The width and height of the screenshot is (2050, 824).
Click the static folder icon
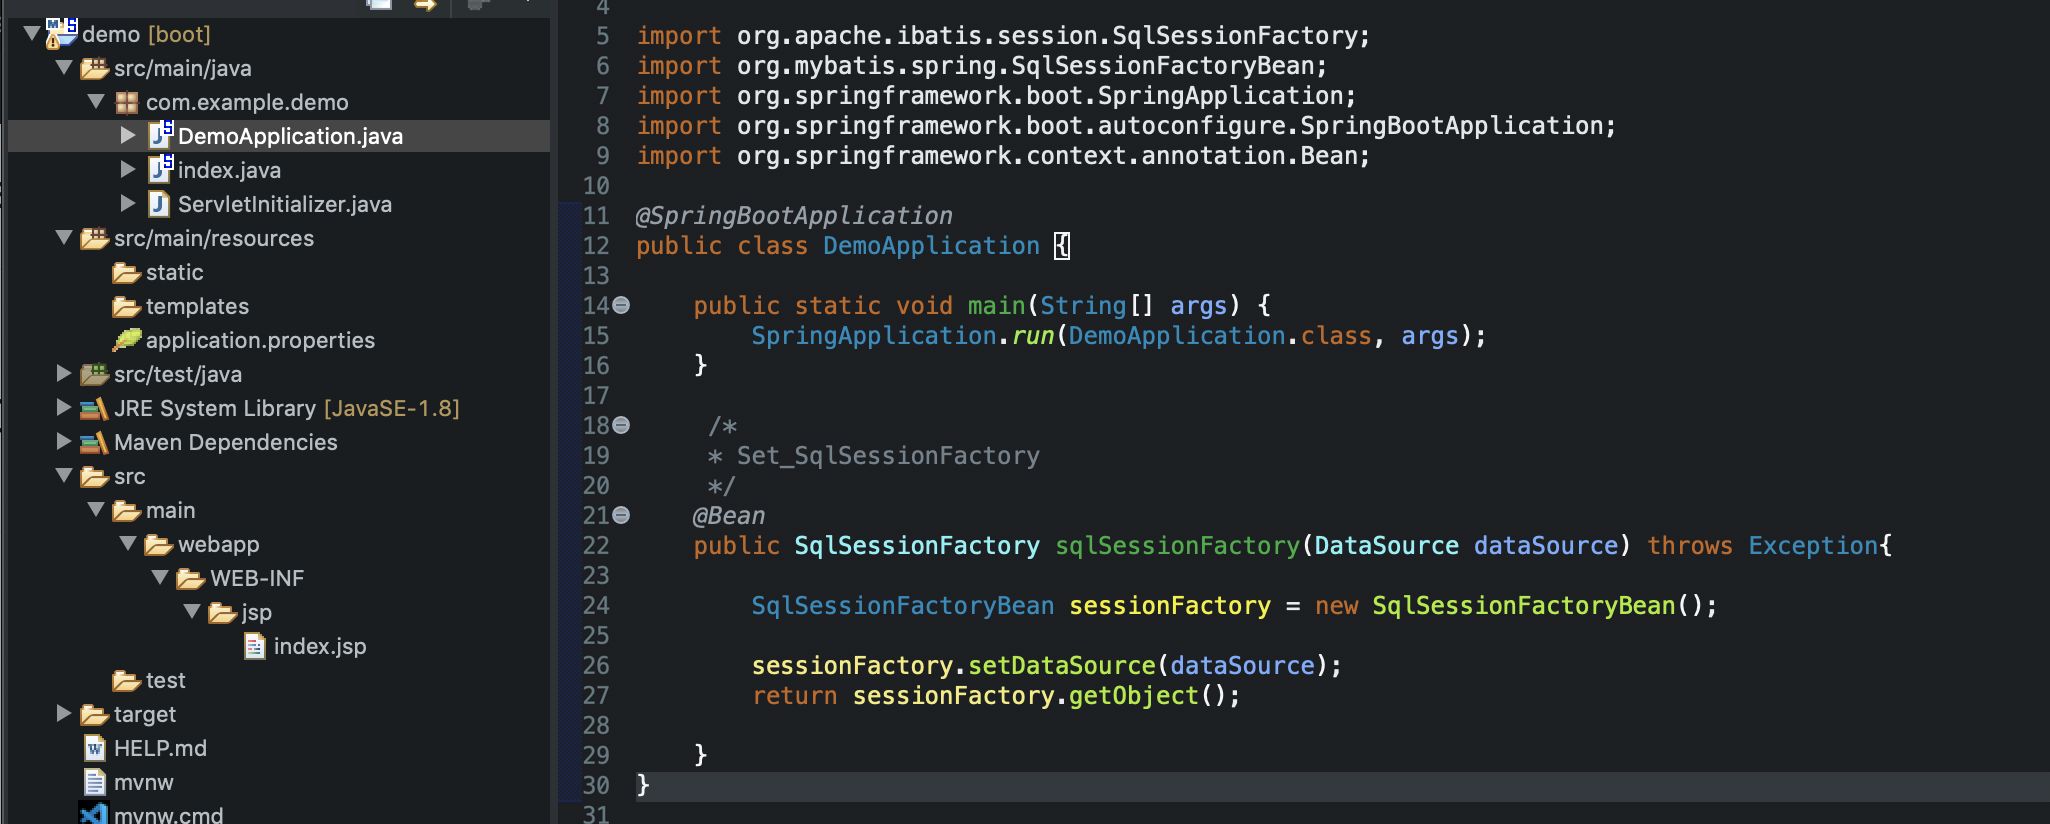point(126,273)
